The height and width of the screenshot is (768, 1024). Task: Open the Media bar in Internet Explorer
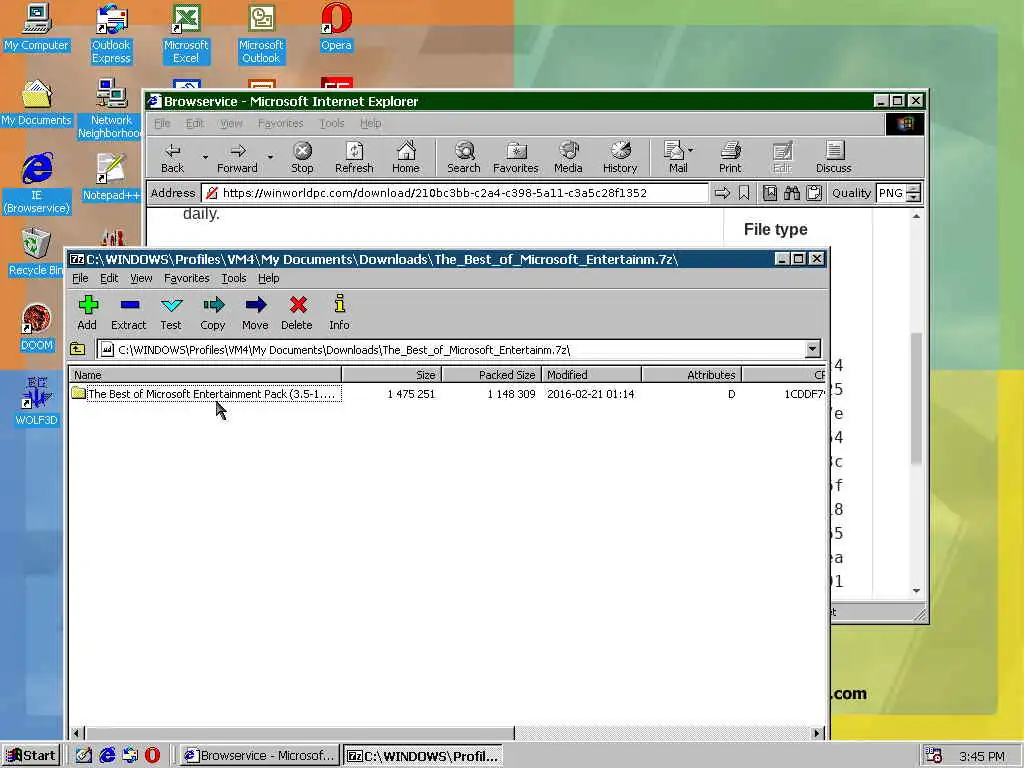pyautogui.click(x=568, y=158)
